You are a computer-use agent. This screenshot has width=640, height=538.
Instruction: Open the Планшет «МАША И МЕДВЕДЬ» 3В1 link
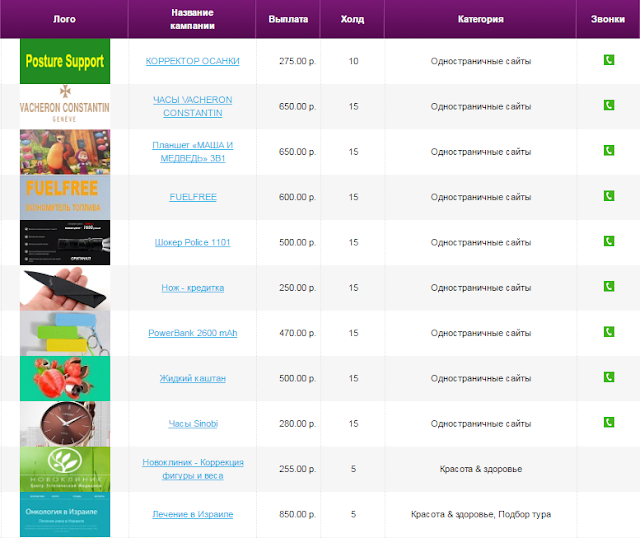pos(193,151)
